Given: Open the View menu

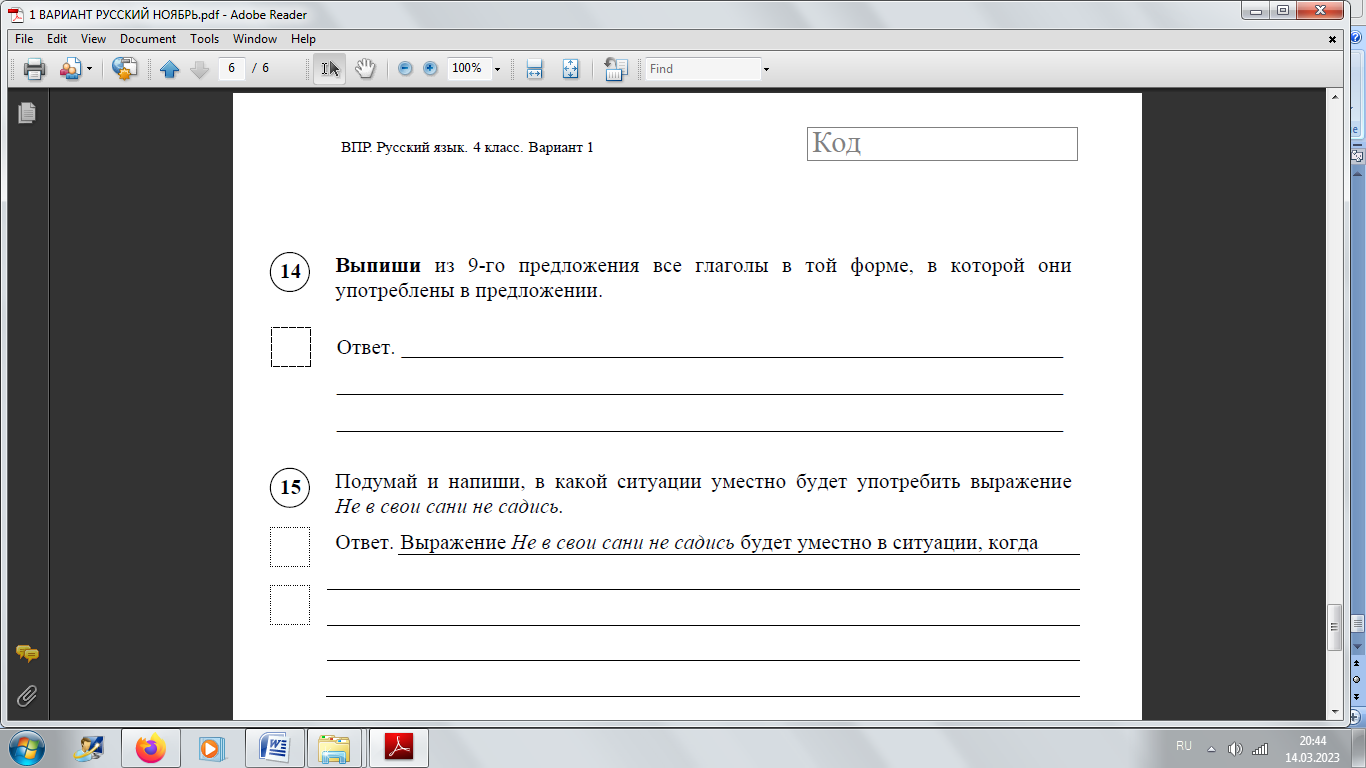Looking at the screenshot, I should coord(93,39).
